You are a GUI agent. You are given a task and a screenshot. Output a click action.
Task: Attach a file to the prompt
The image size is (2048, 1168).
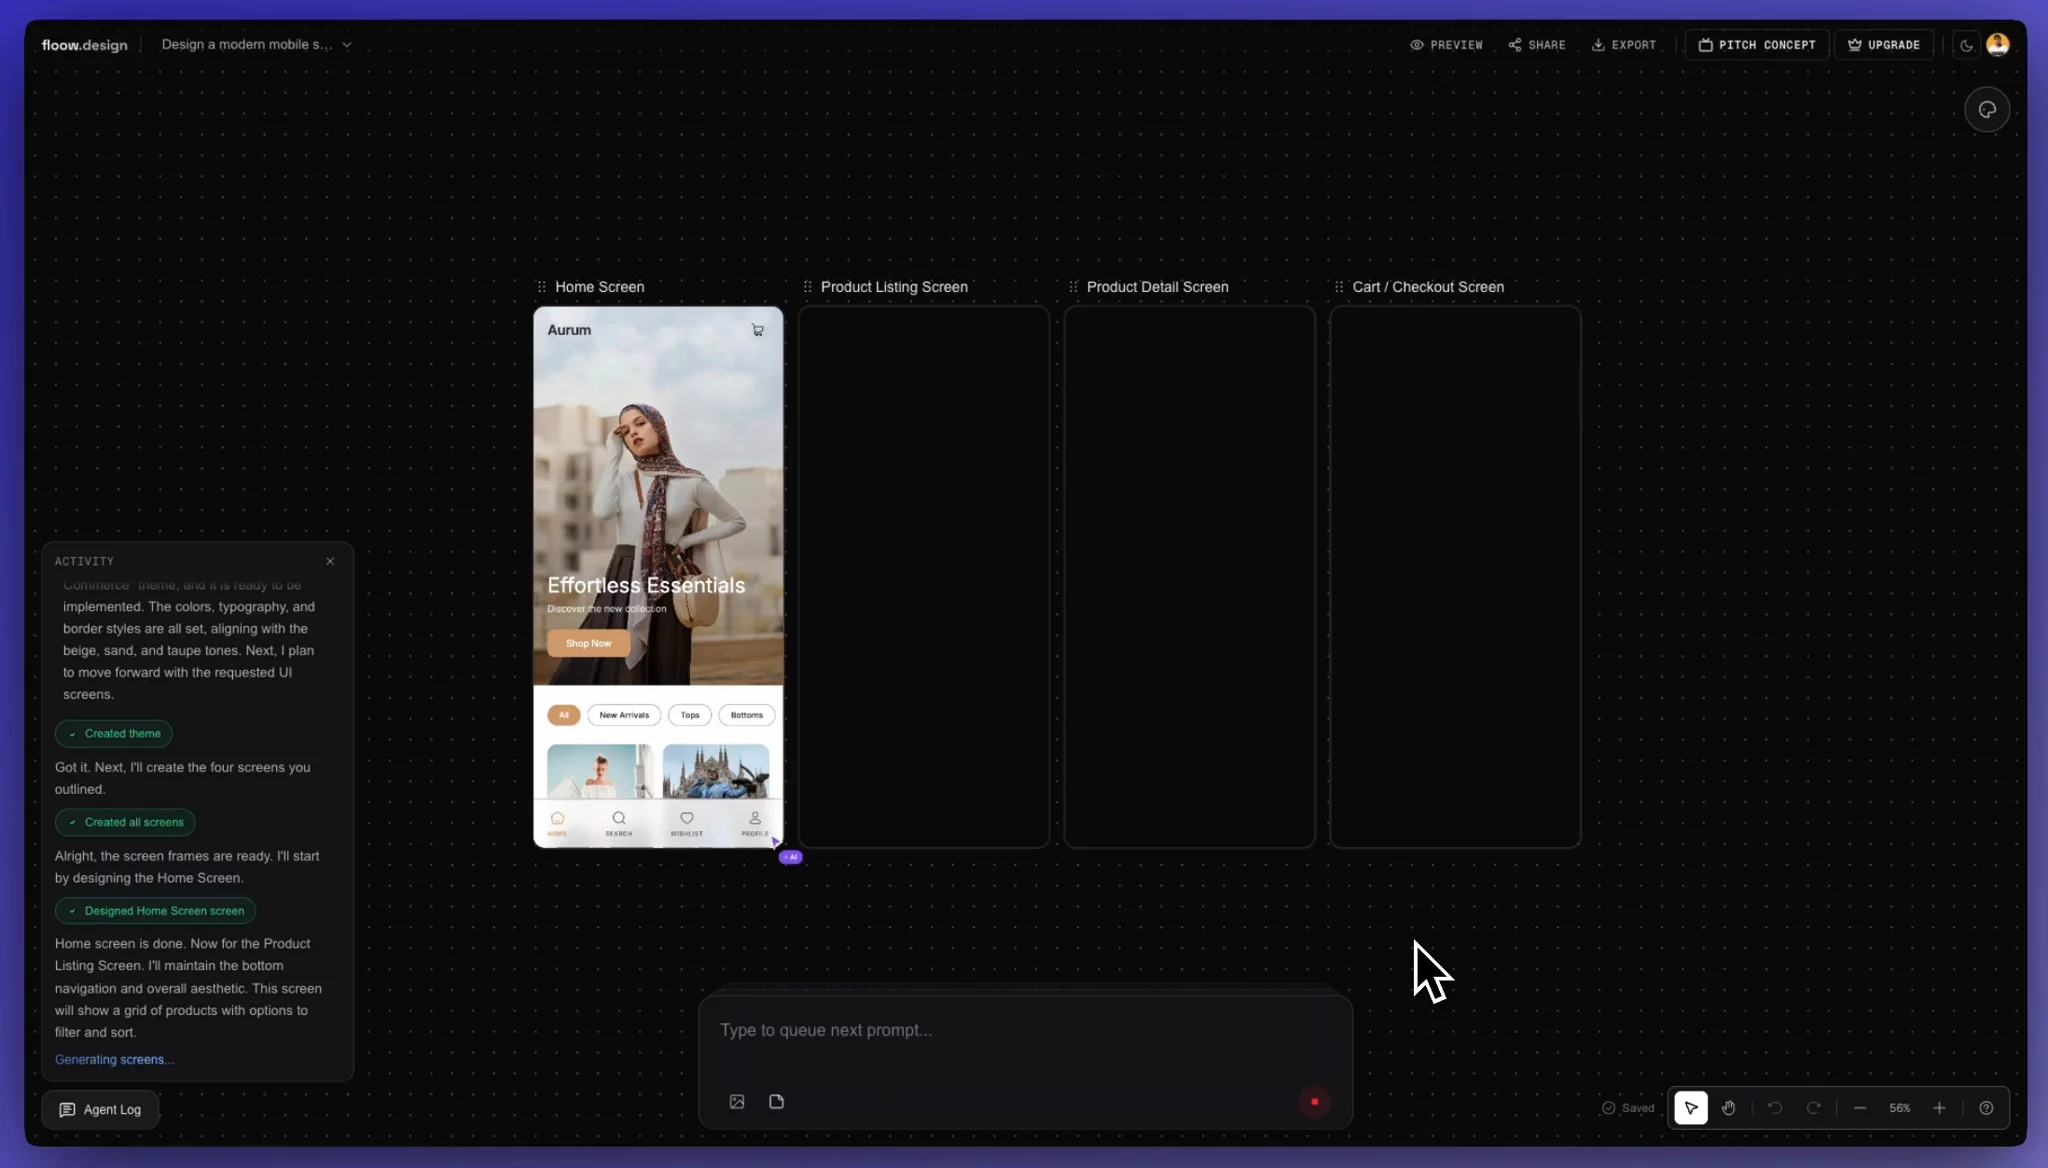click(x=777, y=1102)
